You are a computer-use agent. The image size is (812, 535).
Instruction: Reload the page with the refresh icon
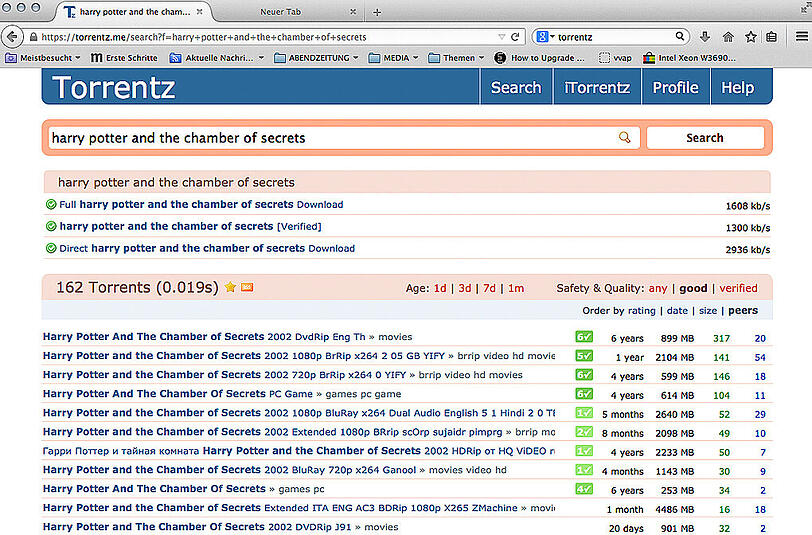tap(515, 37)
